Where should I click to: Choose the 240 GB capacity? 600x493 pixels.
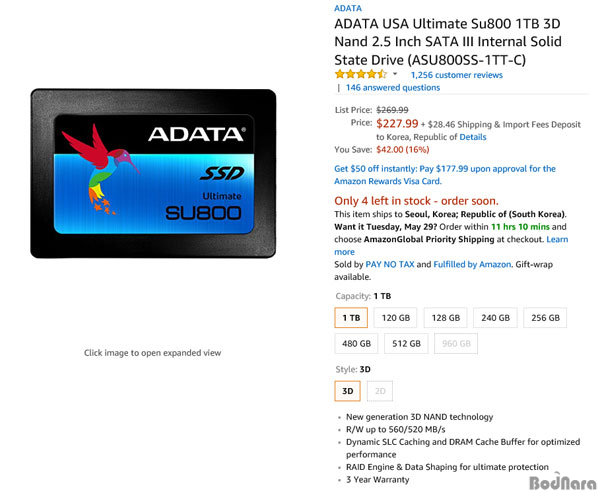(x=495, y=318)
